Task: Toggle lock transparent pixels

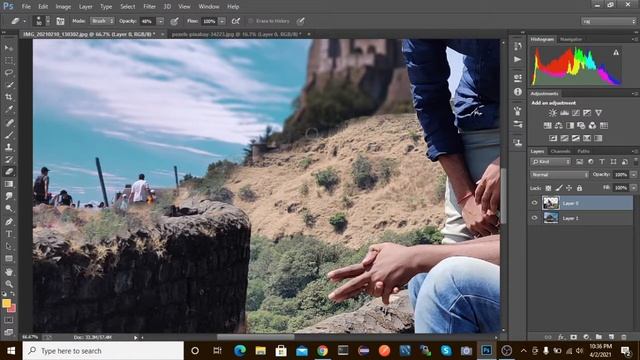Action: 548,188
